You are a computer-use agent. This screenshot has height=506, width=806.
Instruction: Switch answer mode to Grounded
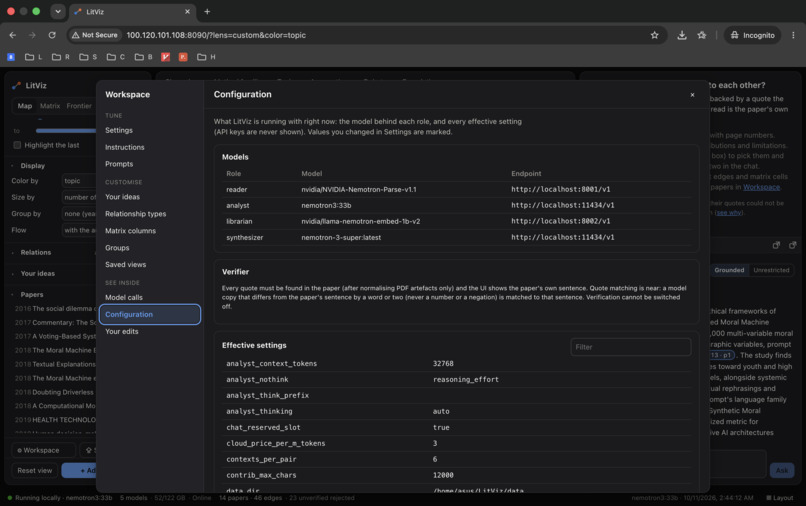(729, 270)
